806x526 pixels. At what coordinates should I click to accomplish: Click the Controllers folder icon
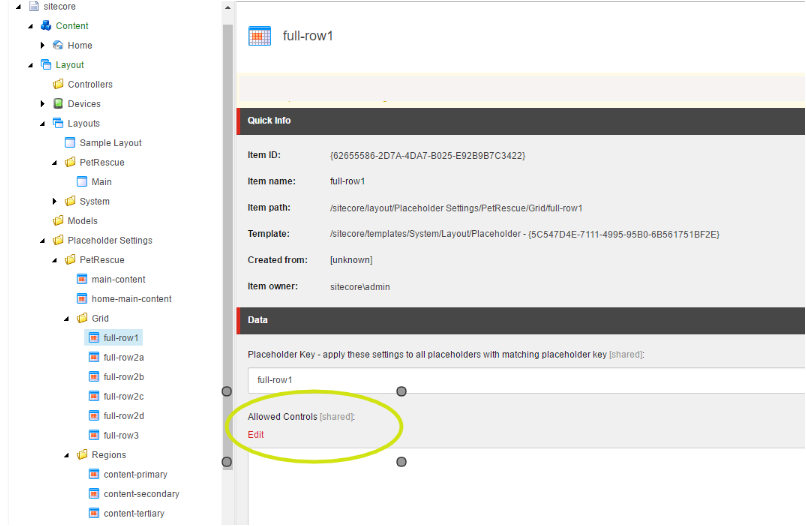coord(58,84)
